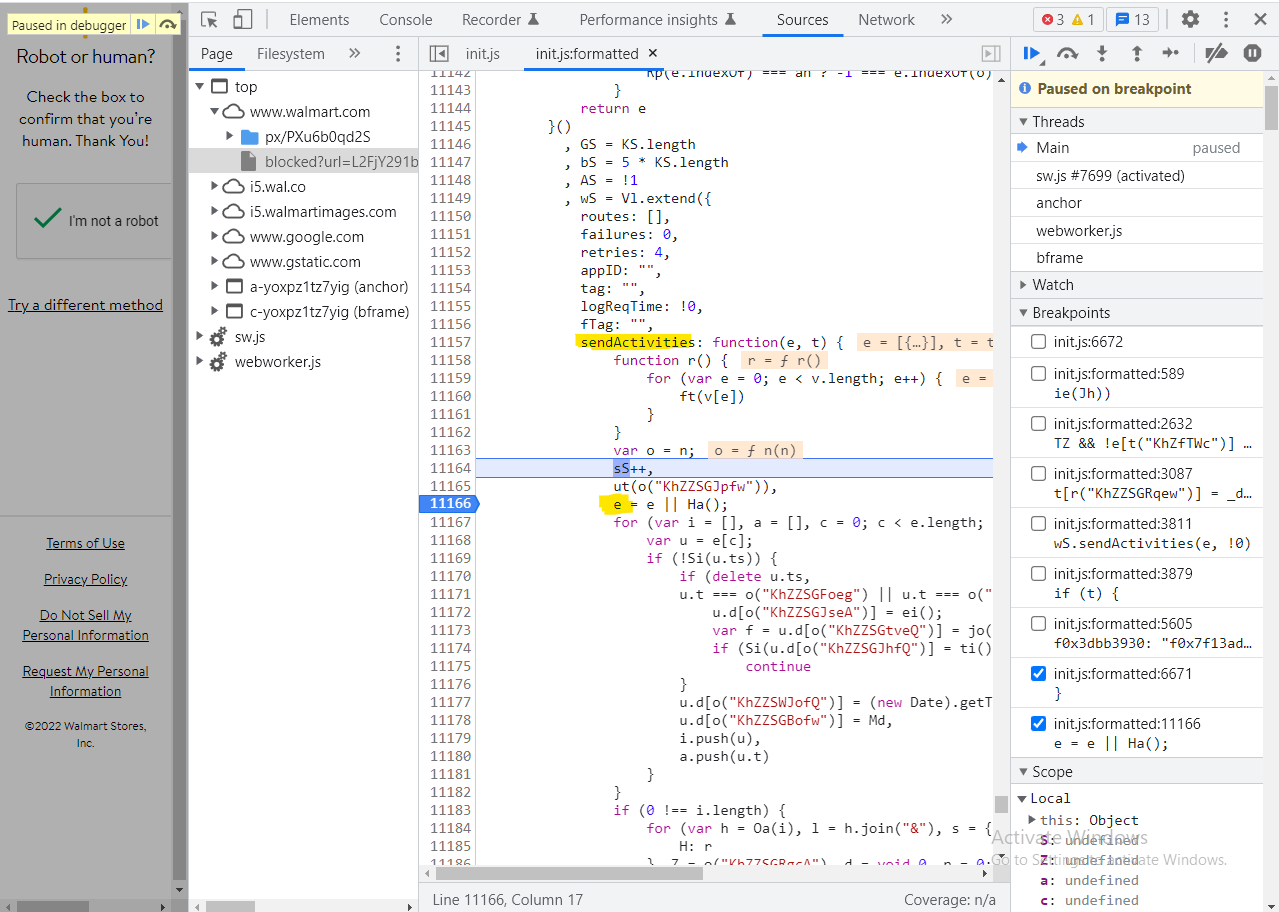Image resolution: width=1279 pixels, height=912 pixels.
Task: Open the Console tab
Action: point(405,20)
